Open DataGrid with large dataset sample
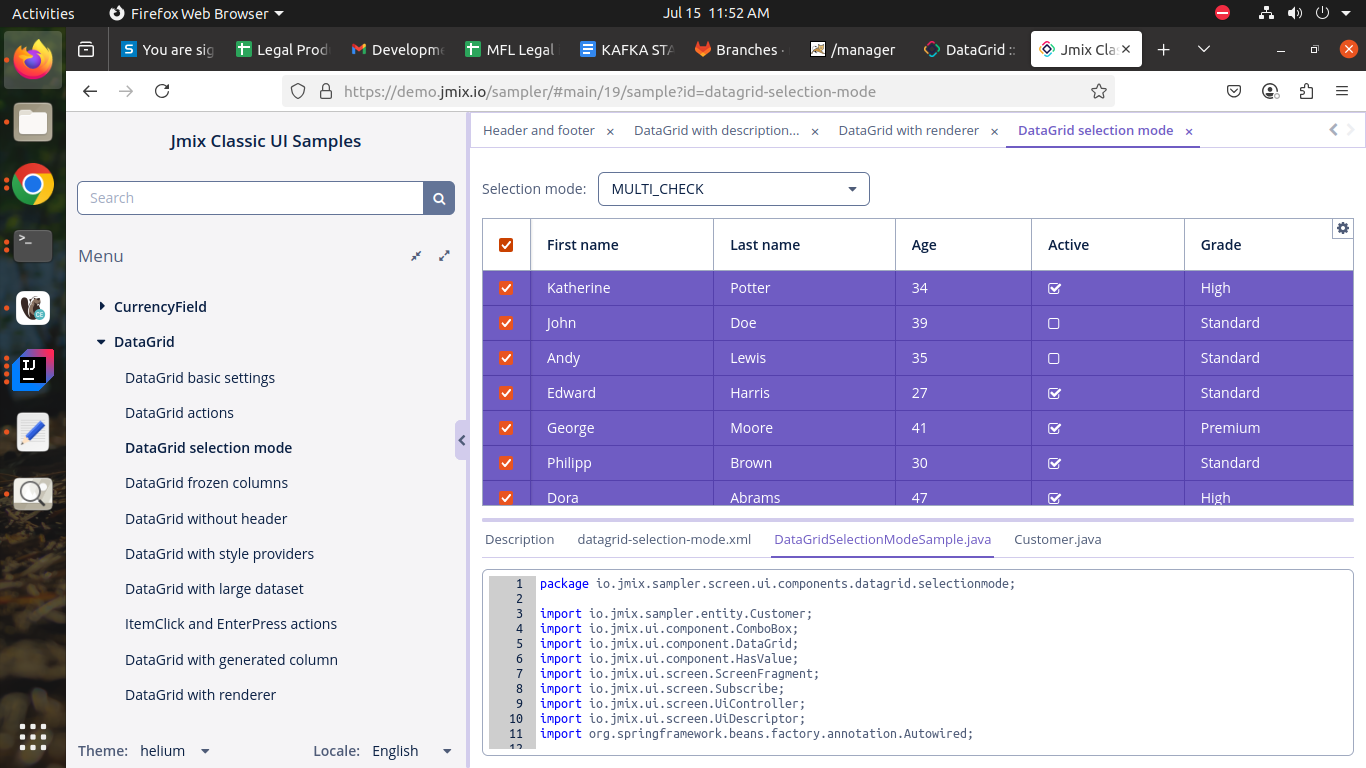Screen dimensions: 1366x768 point(214,589)
